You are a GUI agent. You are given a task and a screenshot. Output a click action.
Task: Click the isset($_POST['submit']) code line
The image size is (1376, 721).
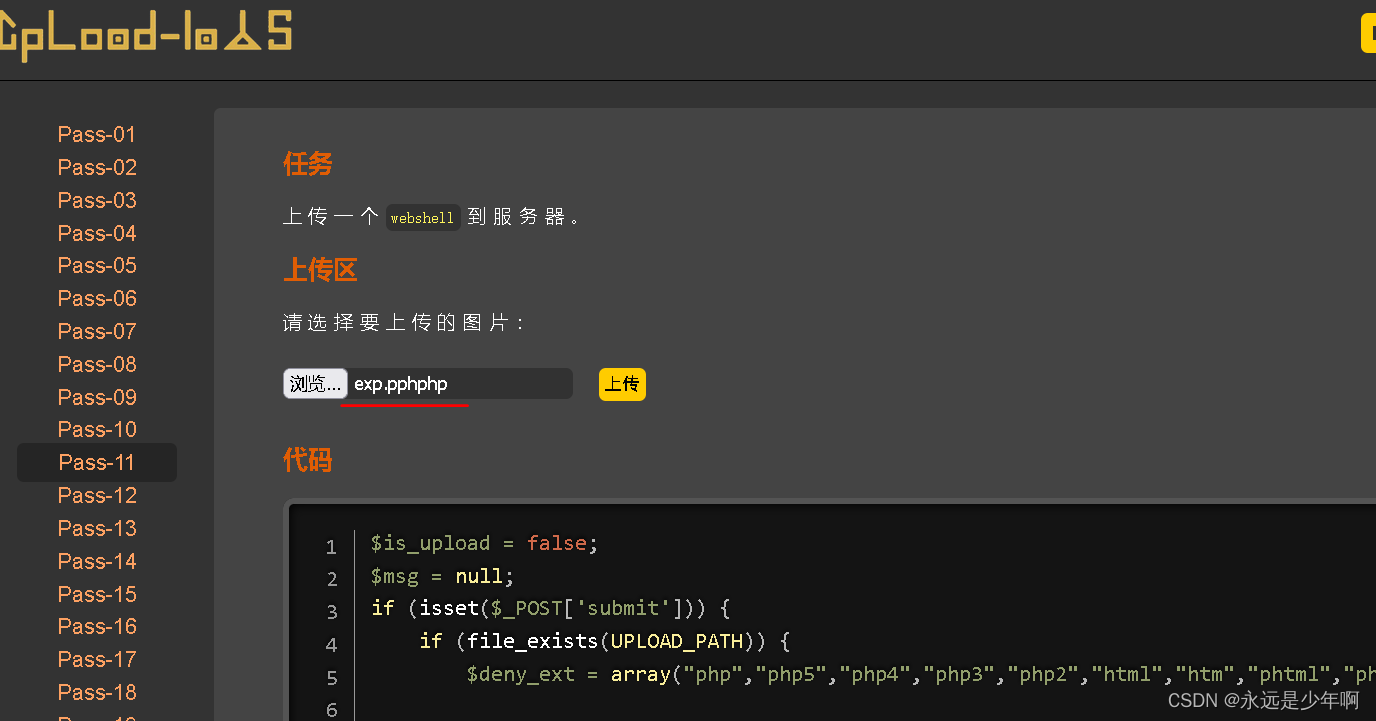click(551, 608)
